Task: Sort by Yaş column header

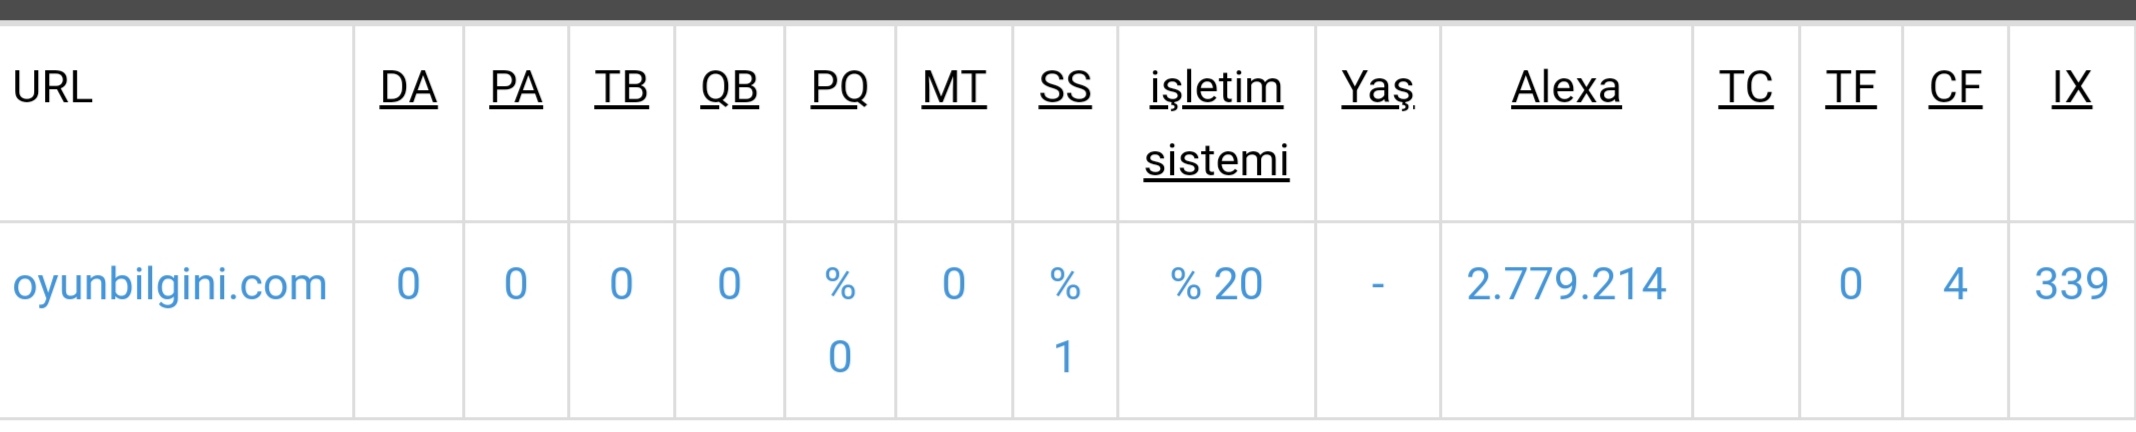Action: (1378, 88)
